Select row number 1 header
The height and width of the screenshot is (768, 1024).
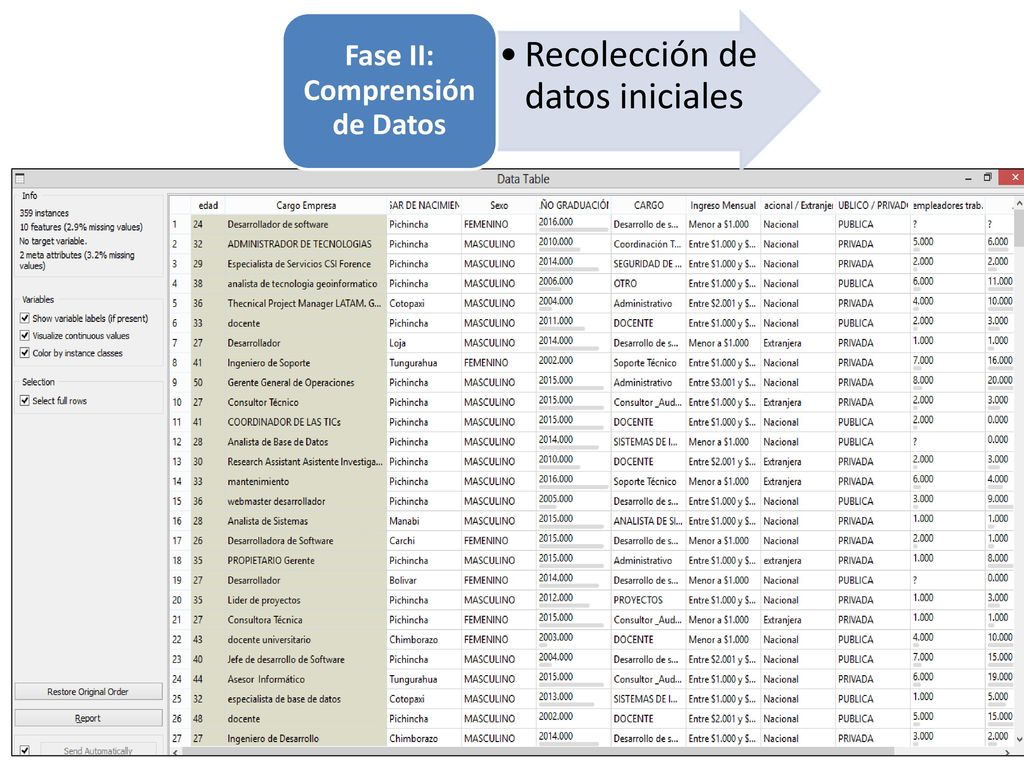[x=180, y=224]
